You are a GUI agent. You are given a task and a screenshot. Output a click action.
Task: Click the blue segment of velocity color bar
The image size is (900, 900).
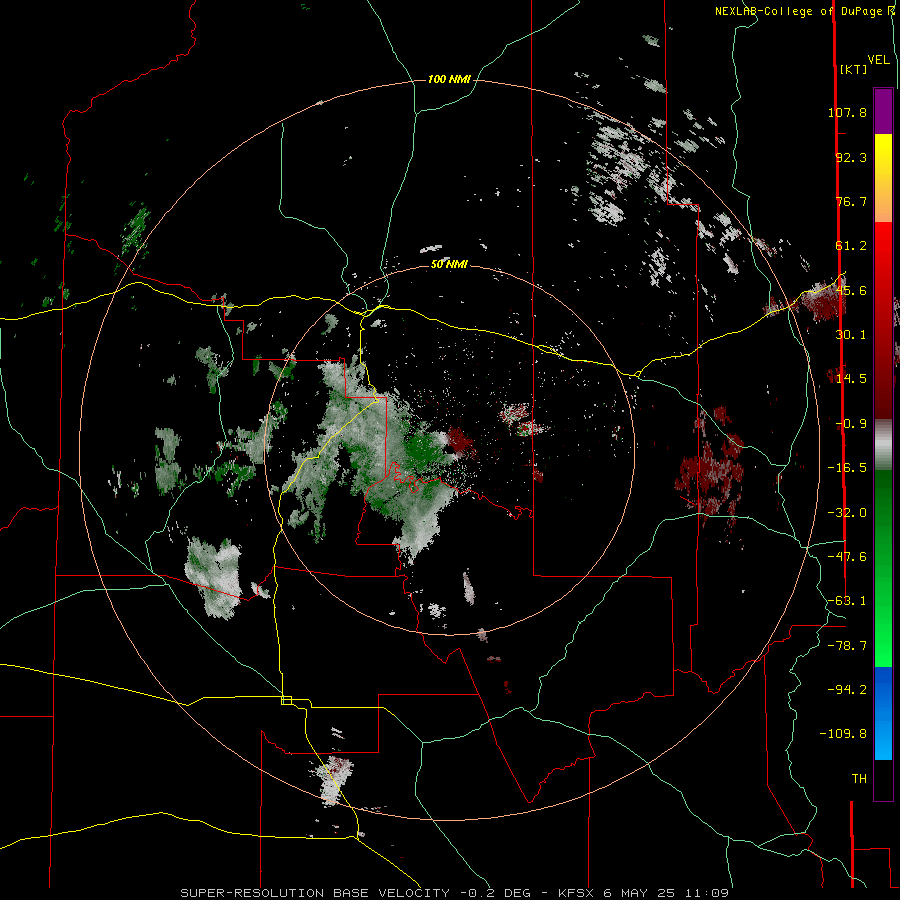pyautogui.click(x=883, y=713)
